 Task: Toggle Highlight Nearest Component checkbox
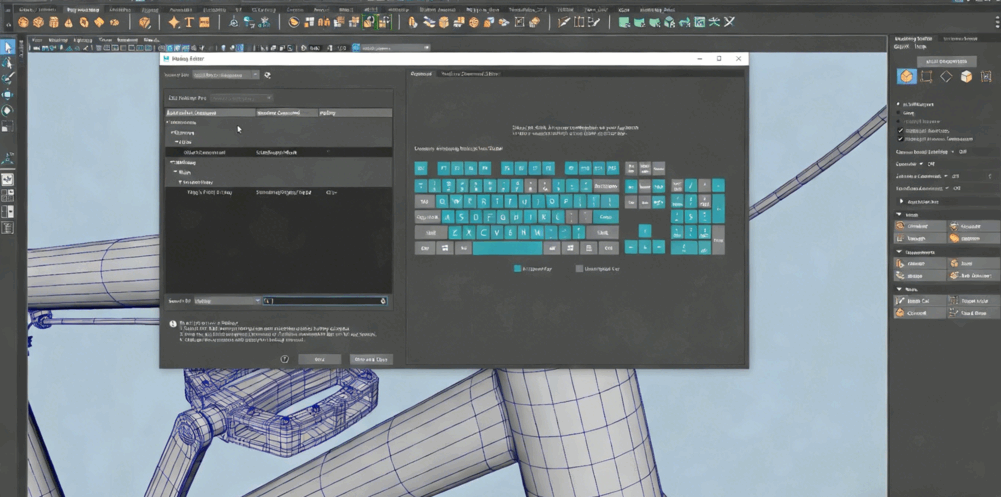[902, 139]
